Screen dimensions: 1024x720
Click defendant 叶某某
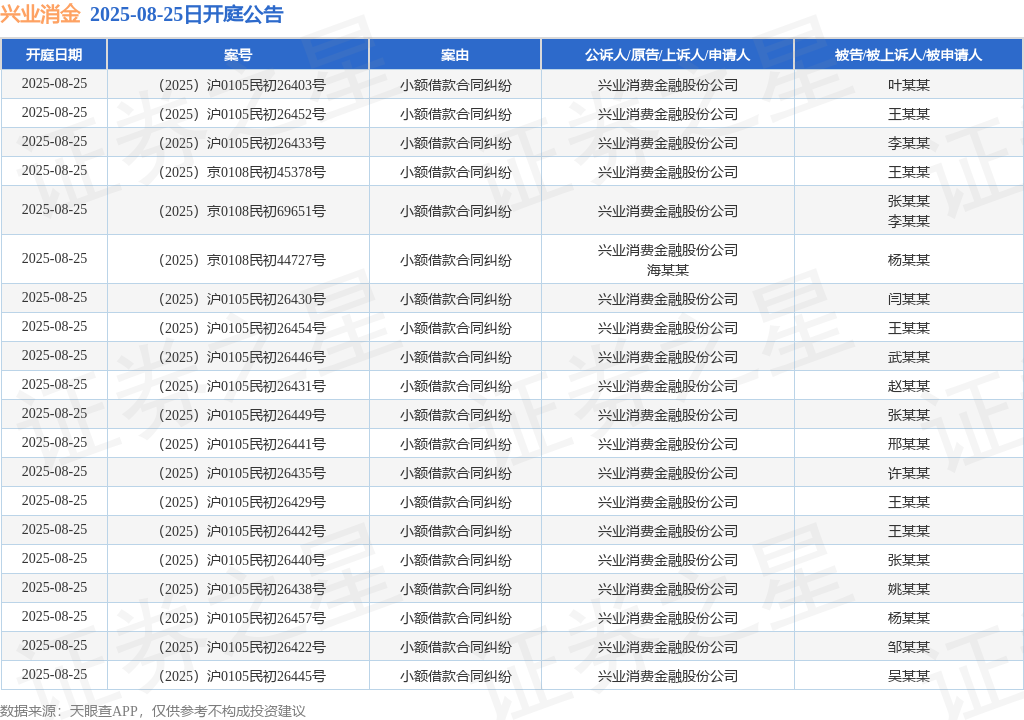pos(908,85)
